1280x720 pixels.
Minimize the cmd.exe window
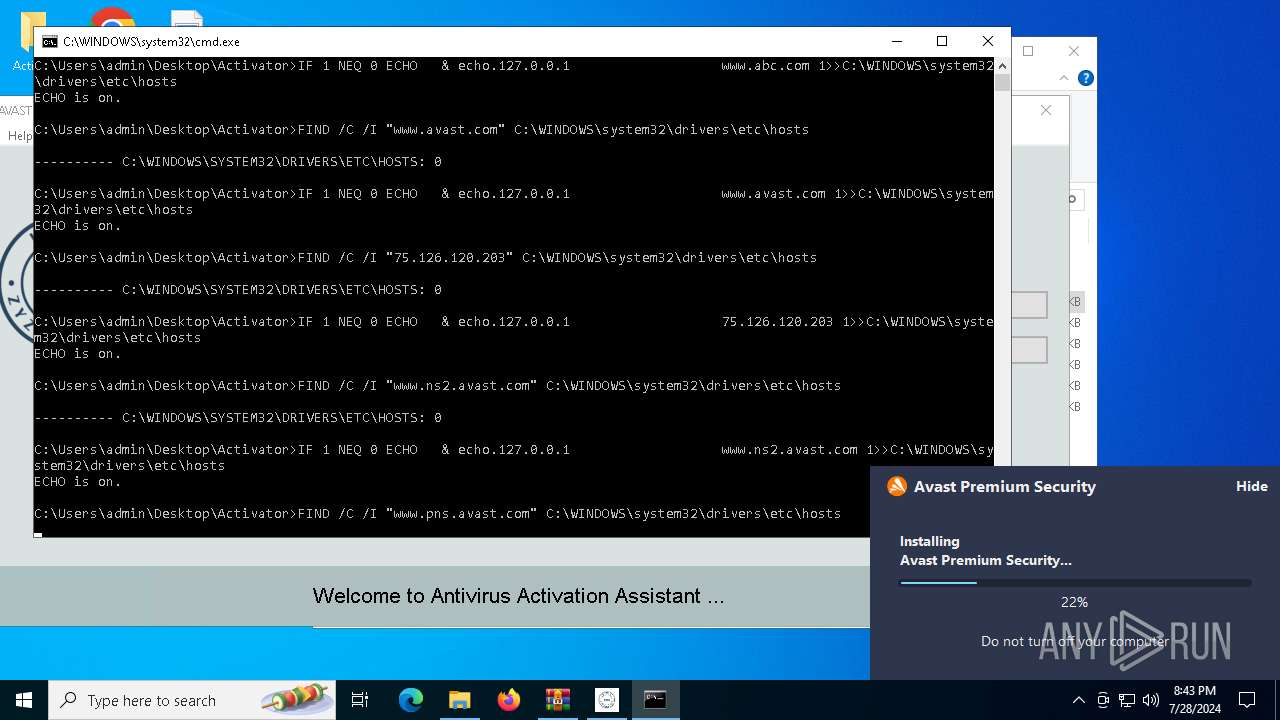click(896, 42)
